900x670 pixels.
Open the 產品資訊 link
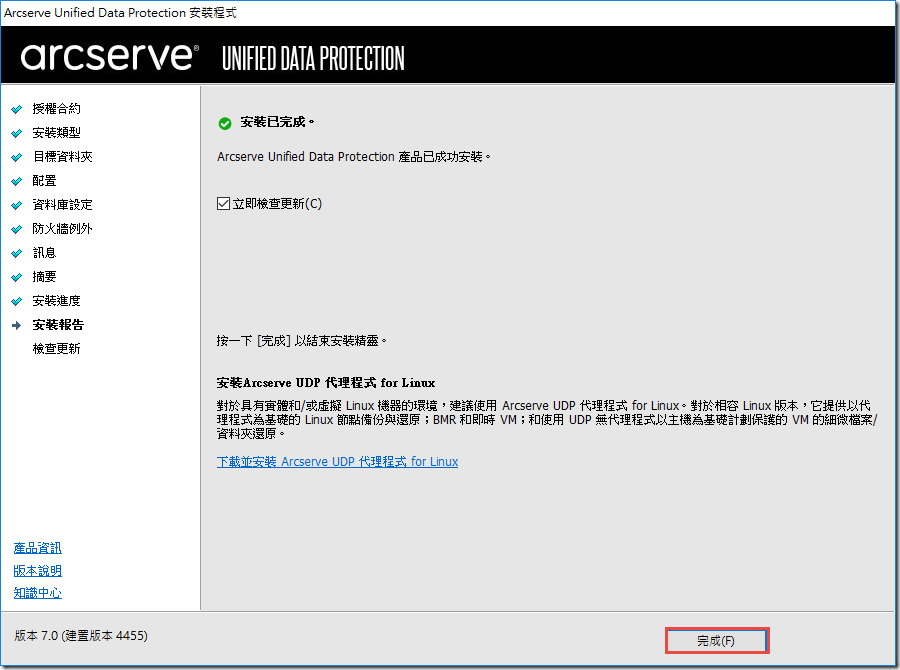pos(38,548)
